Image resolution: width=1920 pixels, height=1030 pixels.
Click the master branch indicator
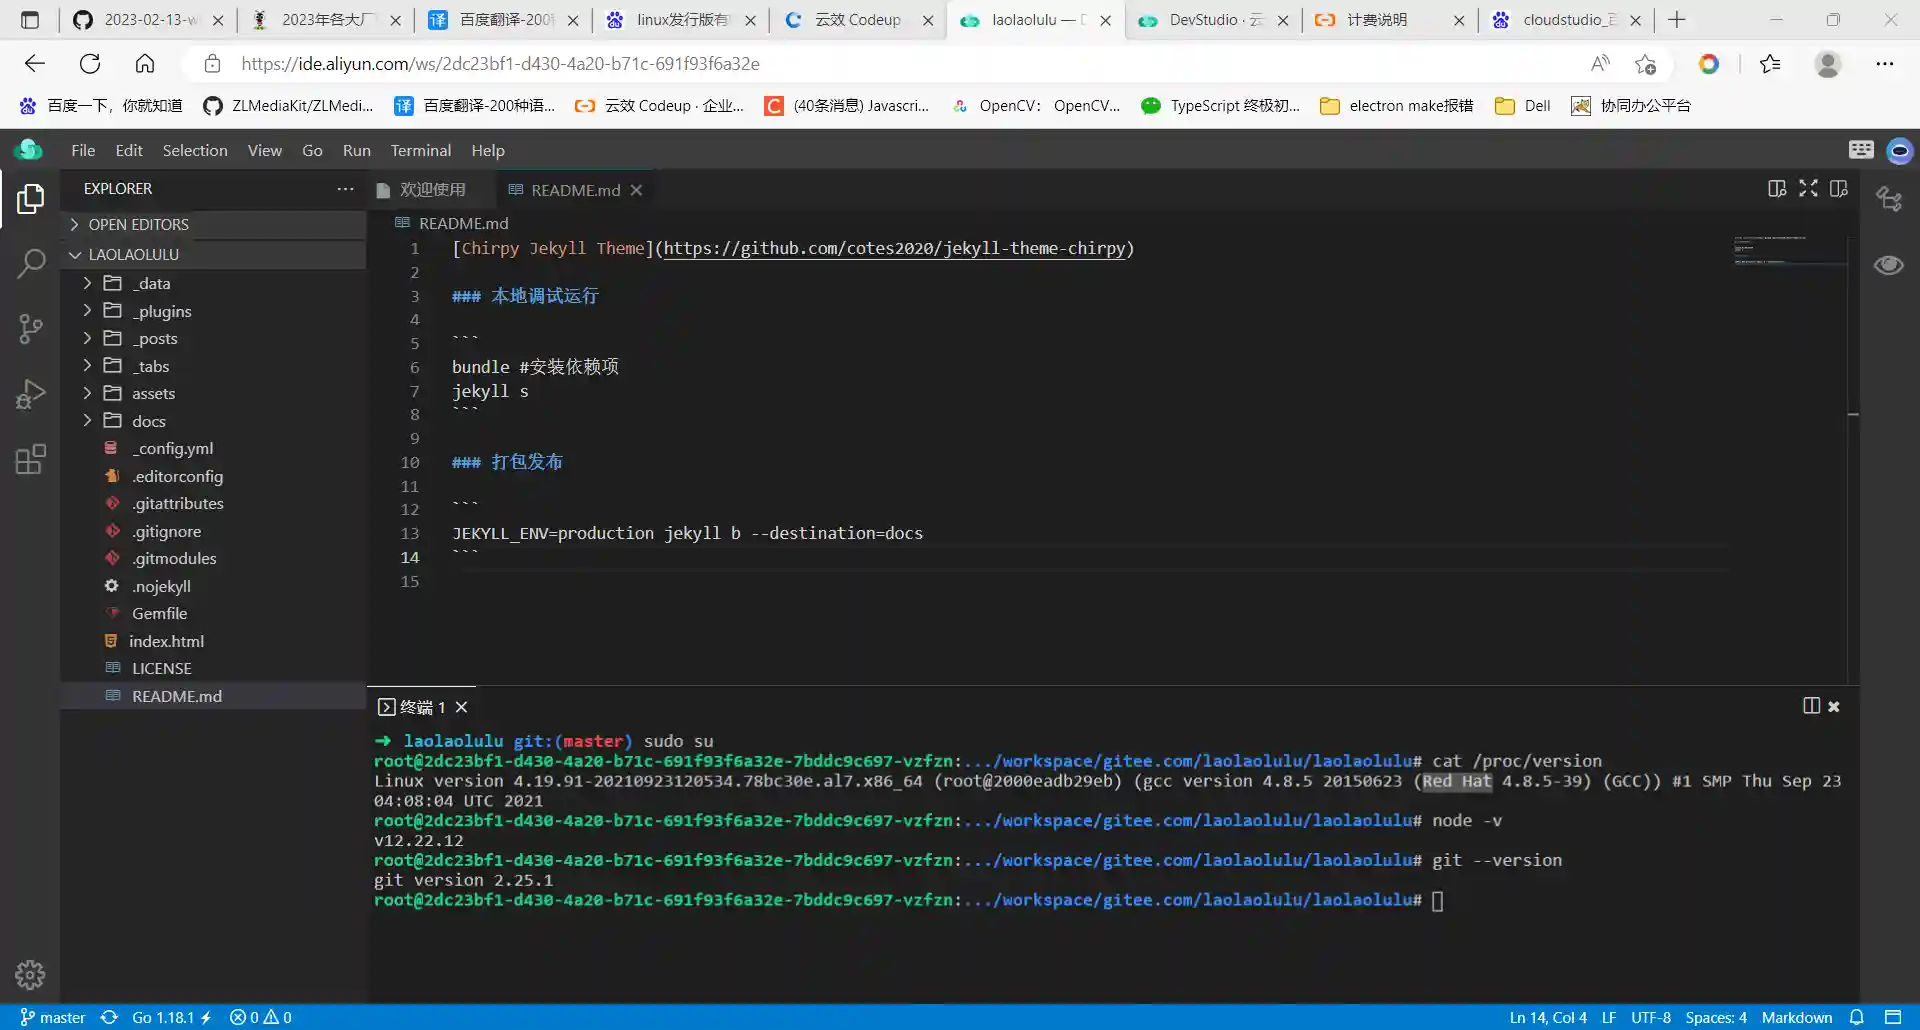tap(53, 1017)
